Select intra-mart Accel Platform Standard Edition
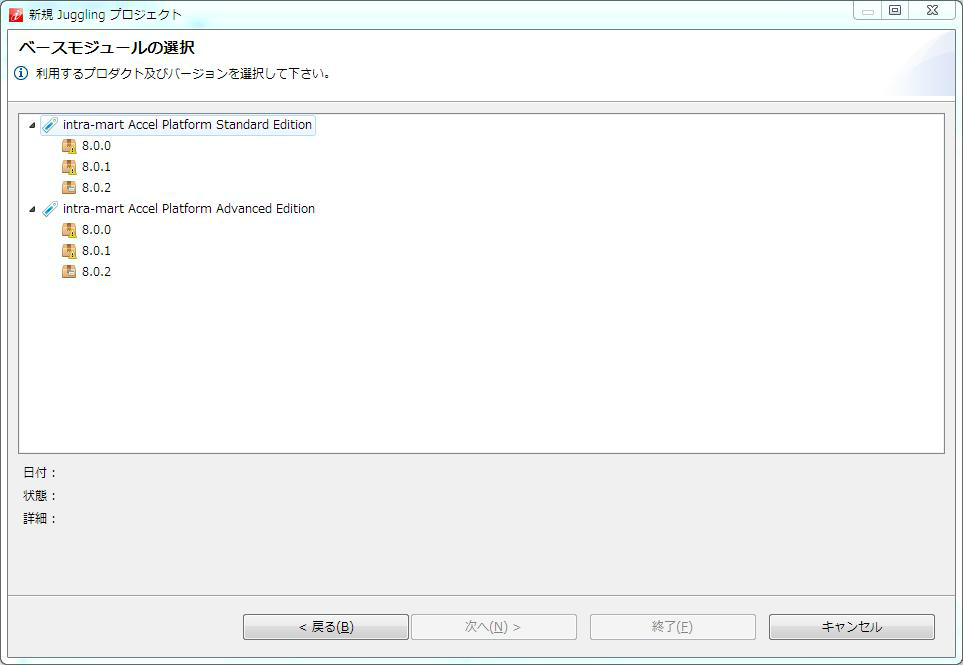The image size is (963, 665). pyautogui.click(x=187, y=125)
